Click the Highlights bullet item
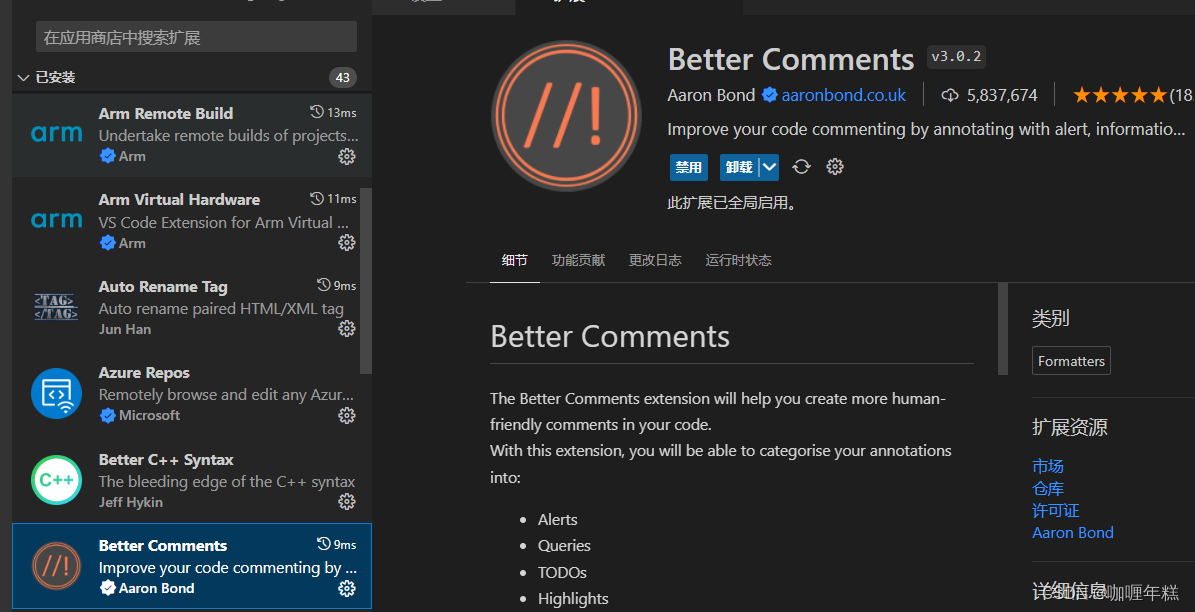 [573, 598]
